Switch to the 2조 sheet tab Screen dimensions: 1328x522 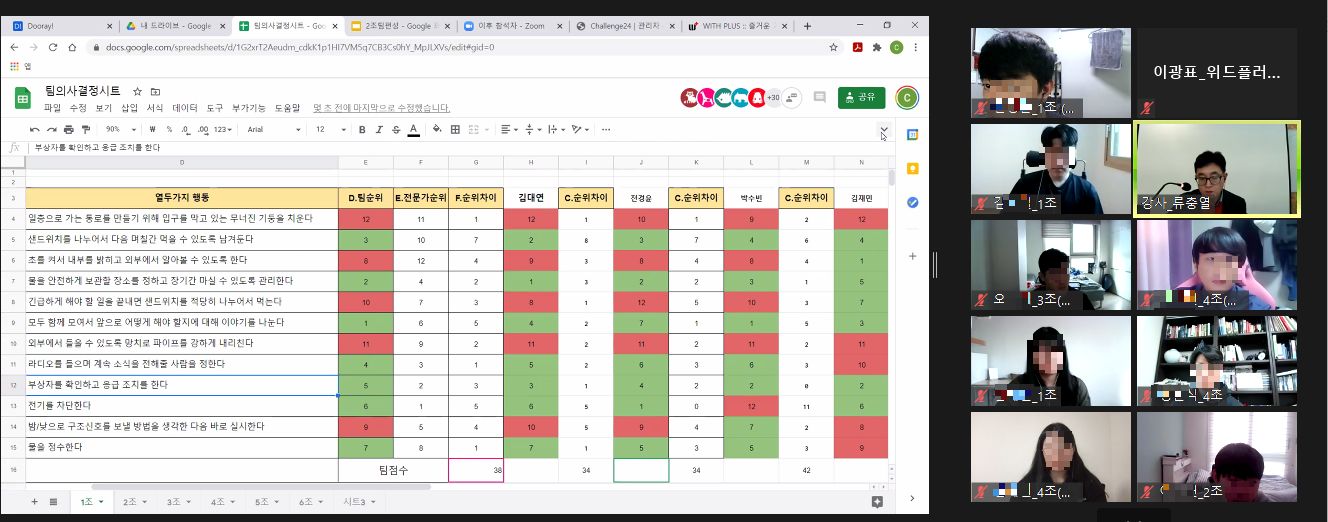134,502
